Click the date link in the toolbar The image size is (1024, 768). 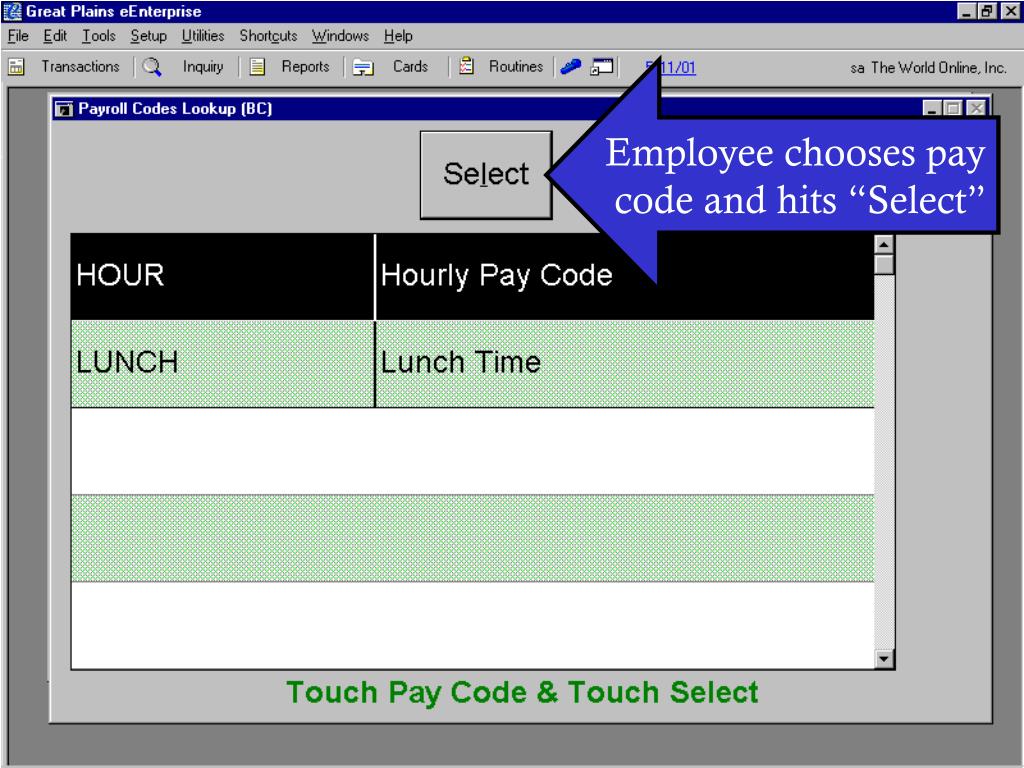coord(677,67)
